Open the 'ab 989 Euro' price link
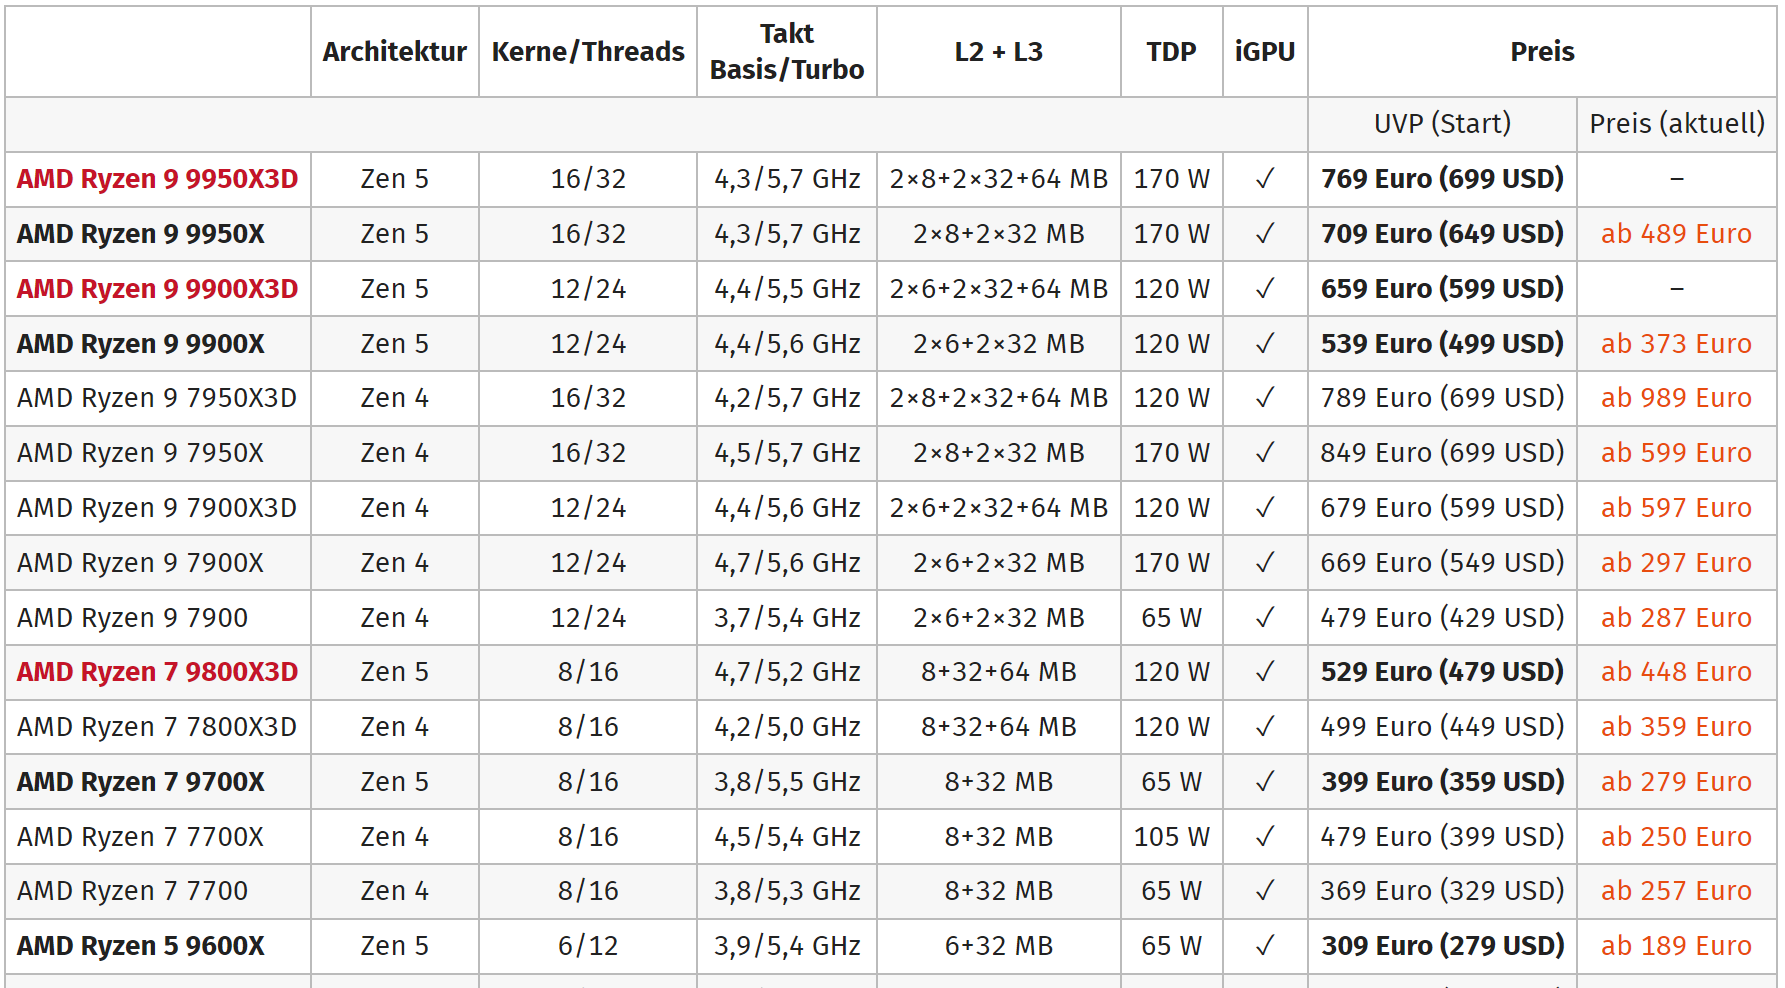Screen dimensions: 1785x988 point(1676,398)
